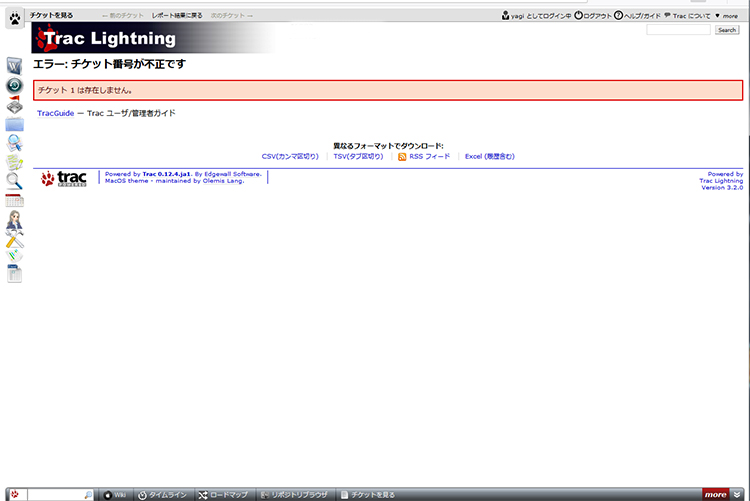Open the tools admin icon in sidebar
The height and width of the screenshot is (501, 750).
[x=14, y=239]
